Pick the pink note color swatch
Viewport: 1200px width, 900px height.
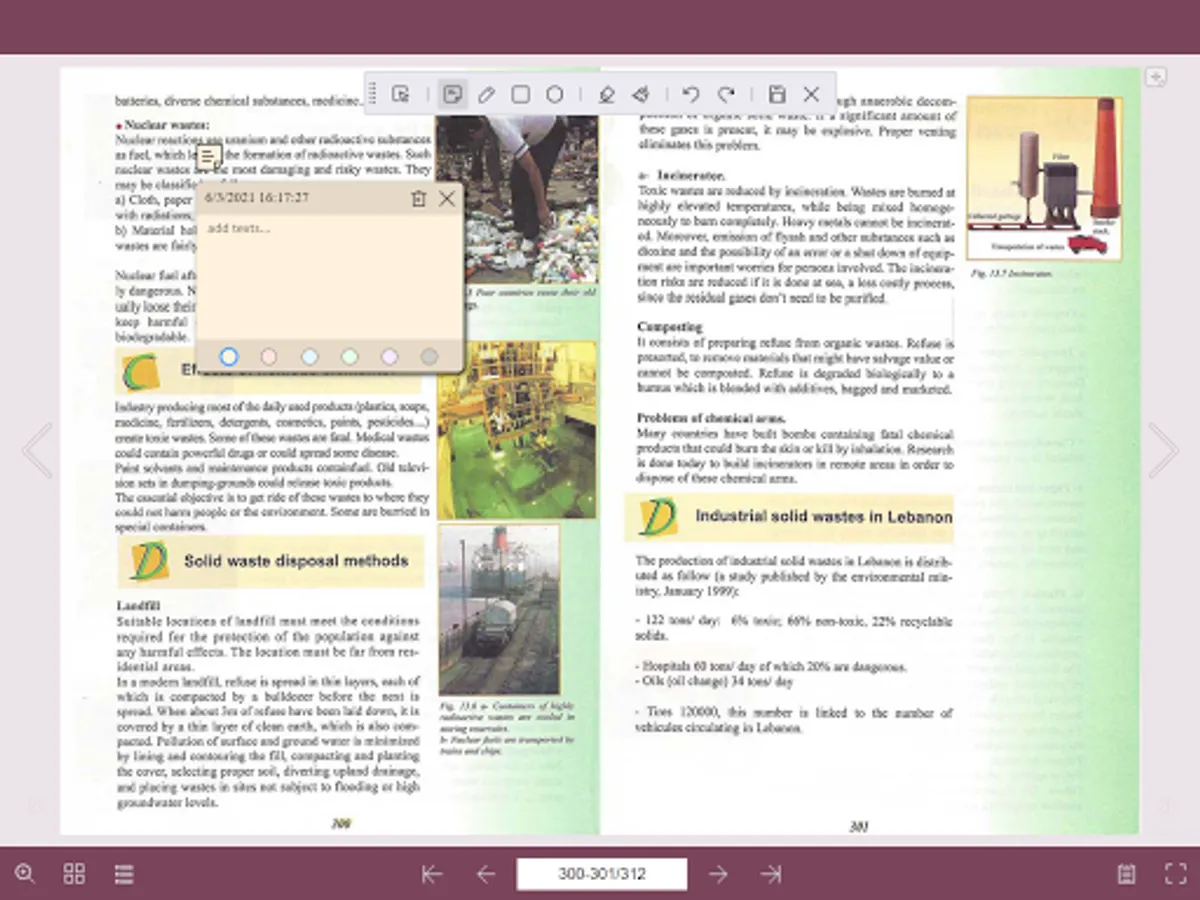tap(269, 357)
